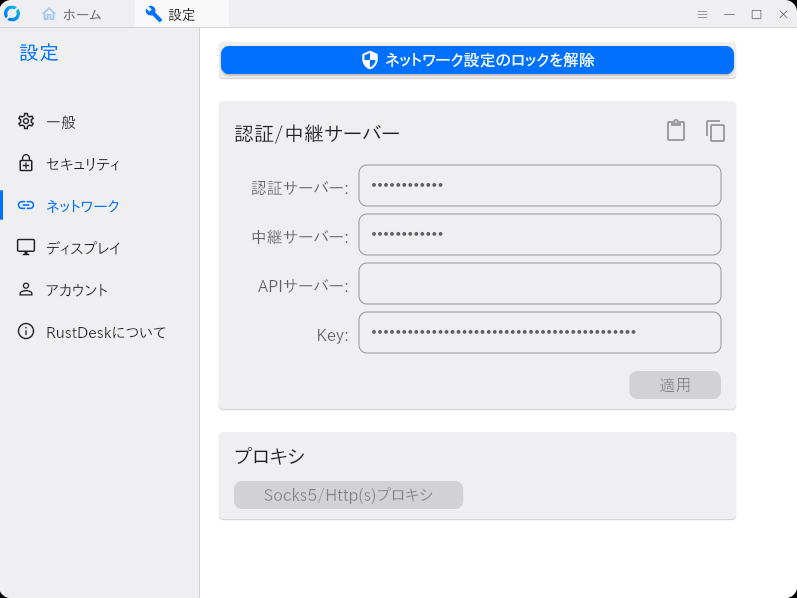Click the Key input field
Image resolution: width=797 pixels, height=598 pixels.
540,332
